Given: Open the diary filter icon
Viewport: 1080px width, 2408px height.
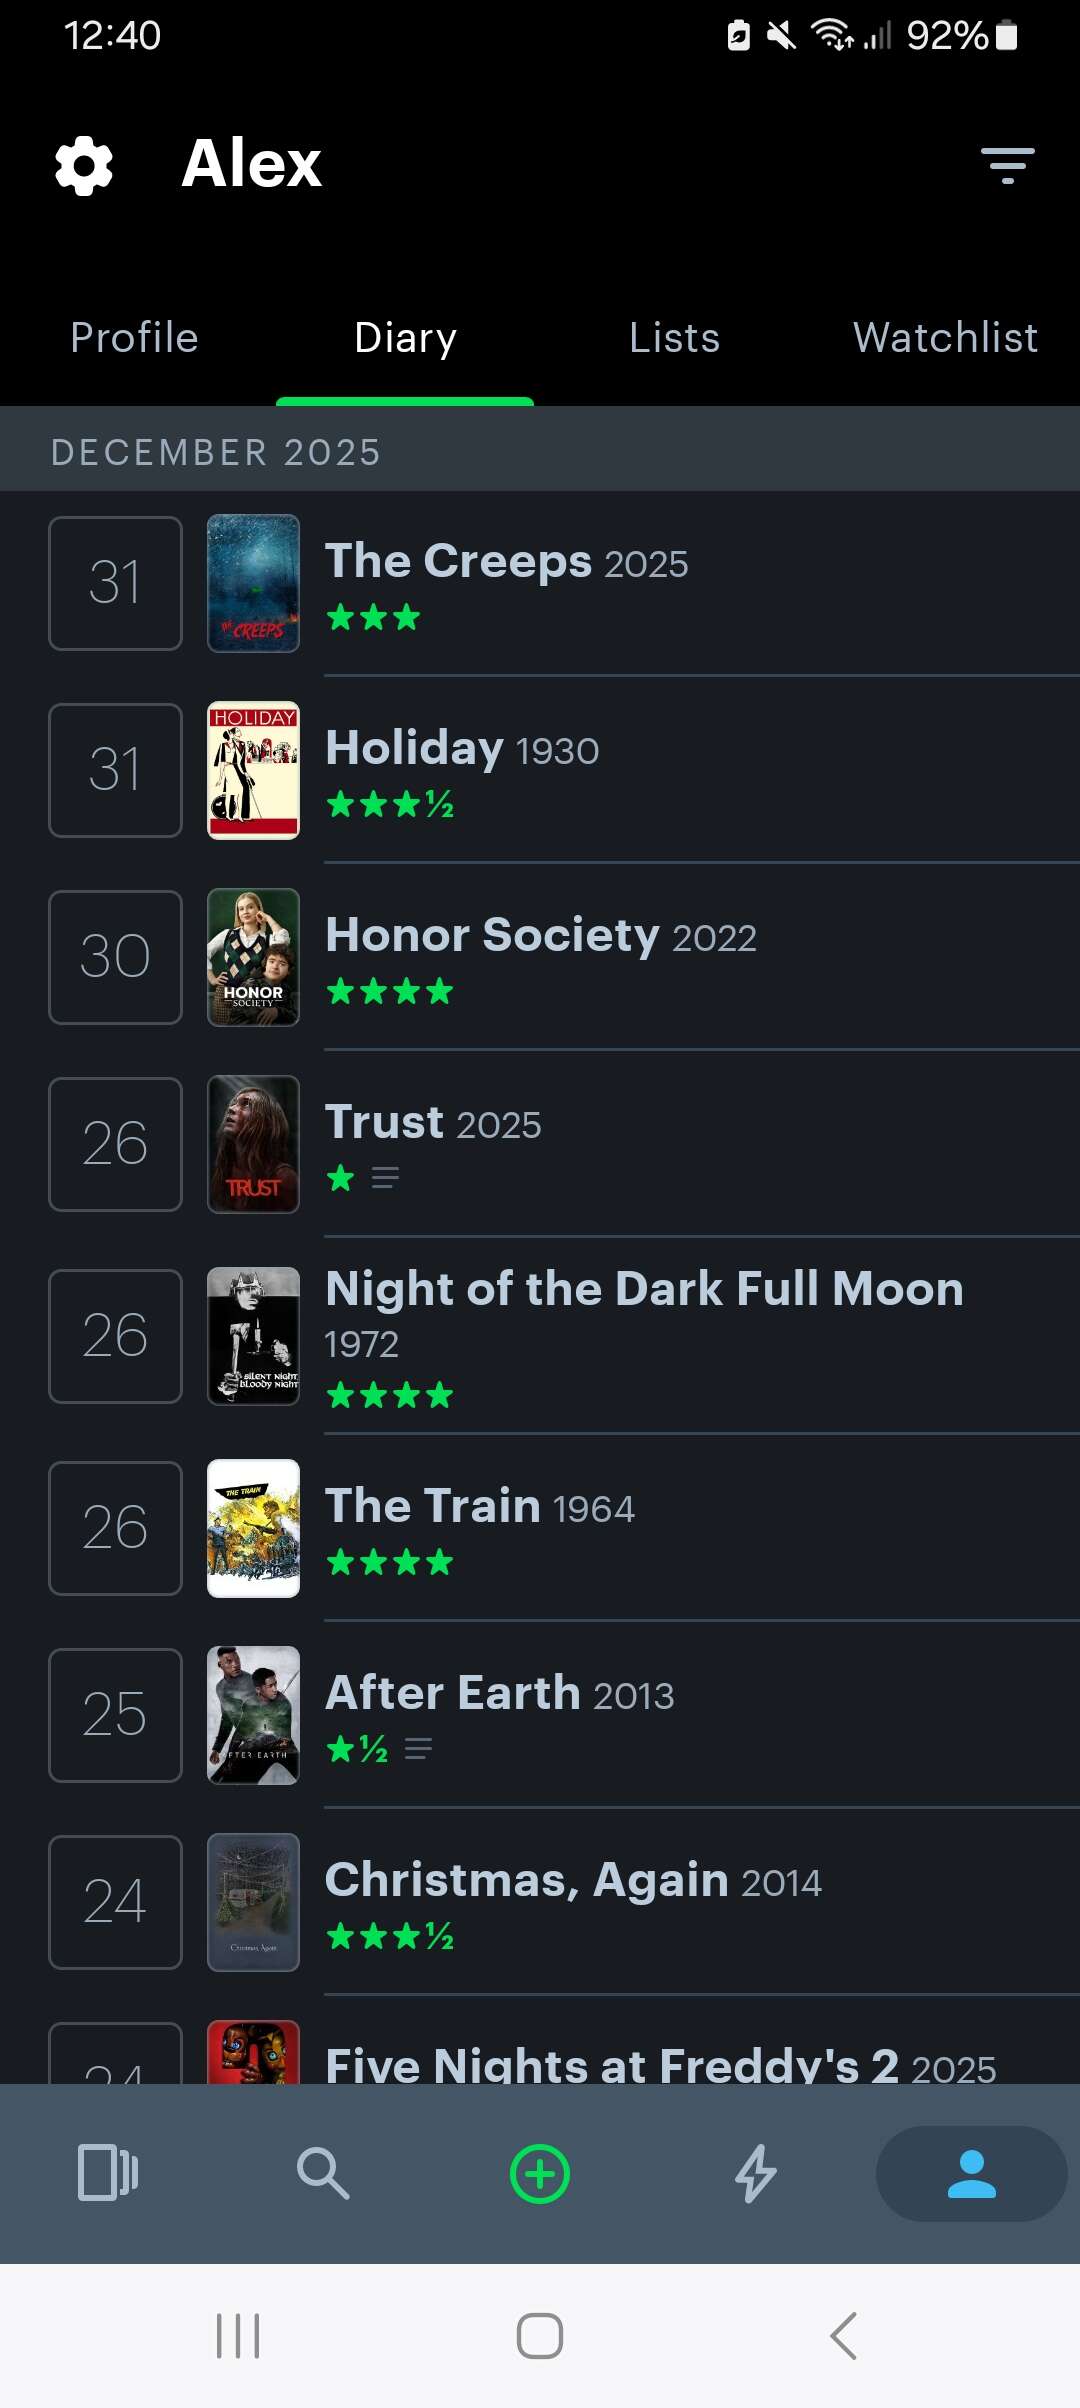Looking at the screenshot, I should tap(1007, 165).
